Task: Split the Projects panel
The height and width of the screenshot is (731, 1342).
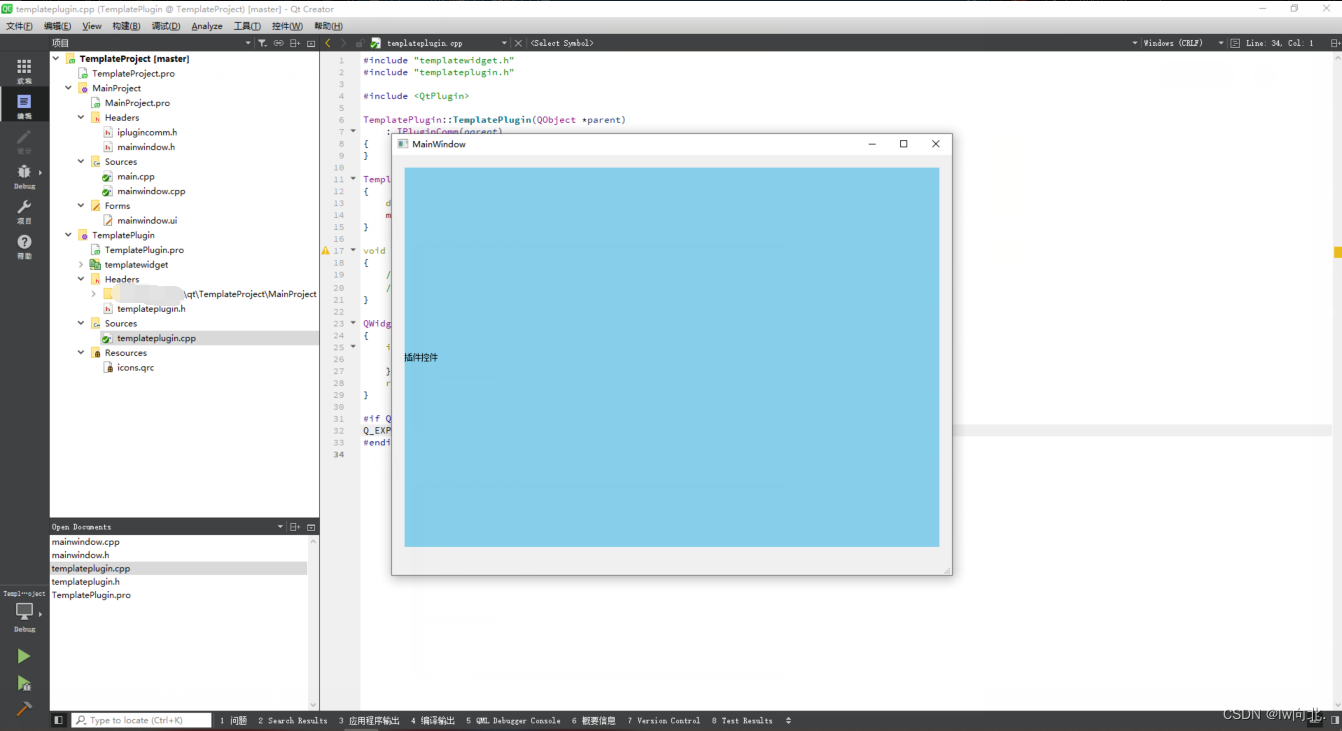Action: [294, 43]
